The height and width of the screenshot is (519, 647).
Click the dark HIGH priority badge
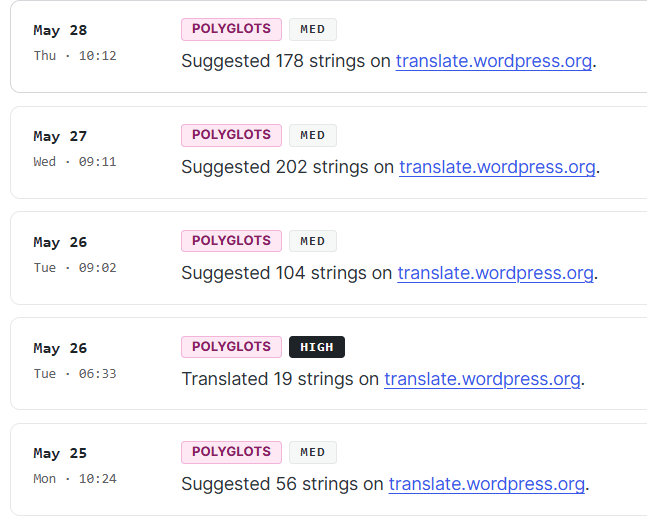(x=317, y=347)
